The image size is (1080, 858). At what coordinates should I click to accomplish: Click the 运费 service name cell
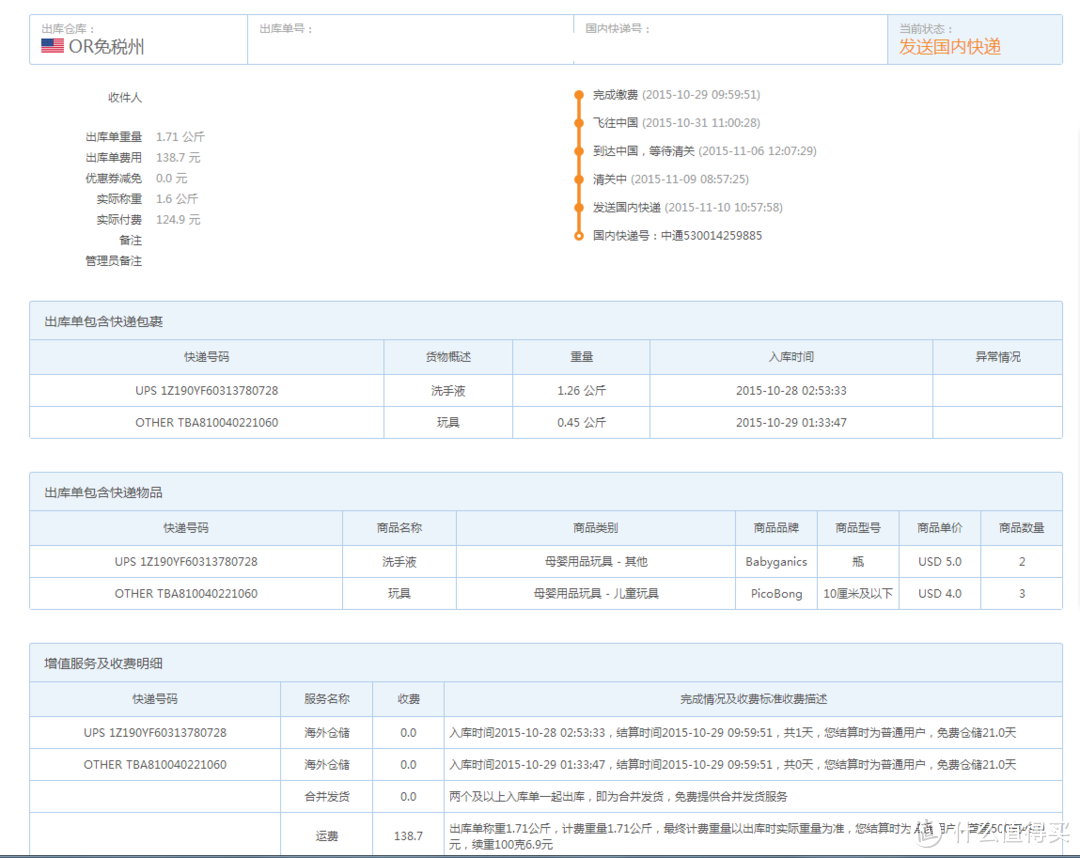point(326,836)
